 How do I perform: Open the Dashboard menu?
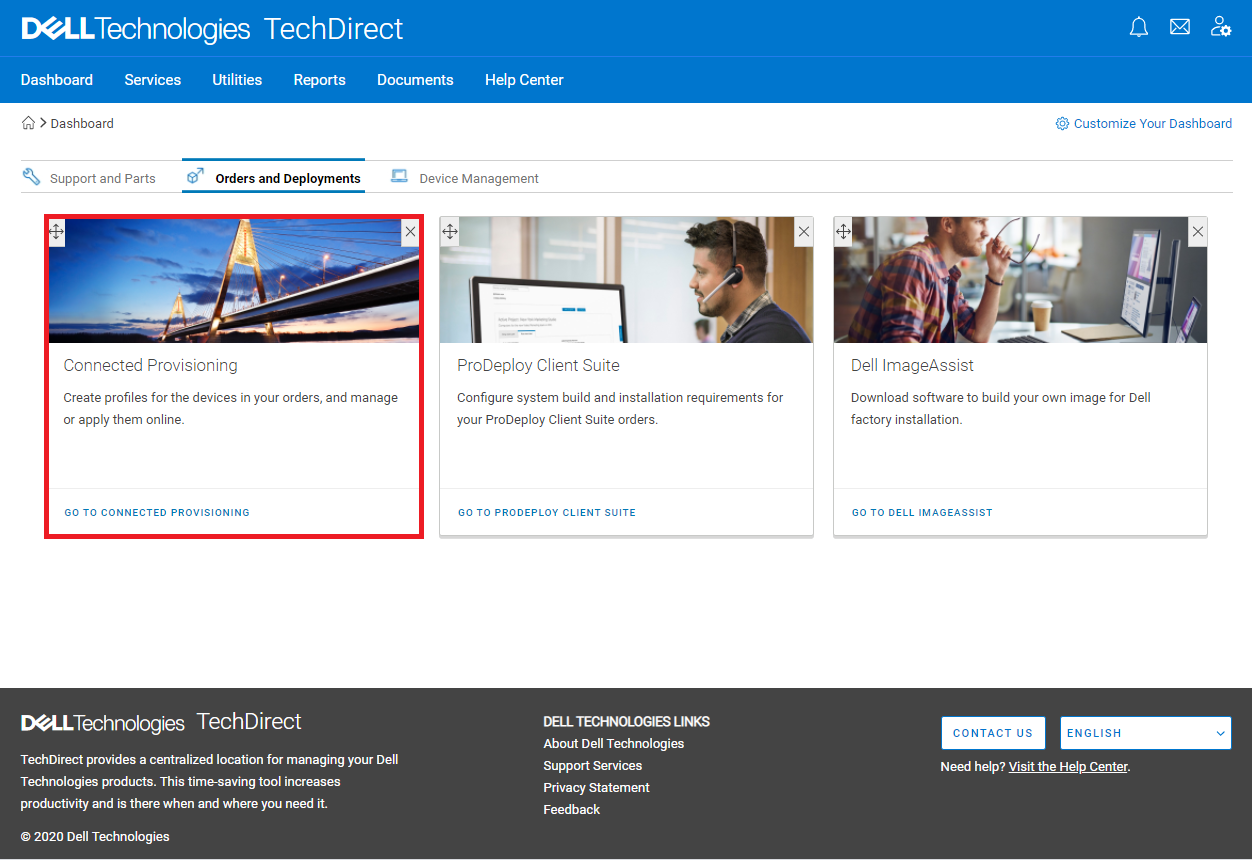[57, 80]
